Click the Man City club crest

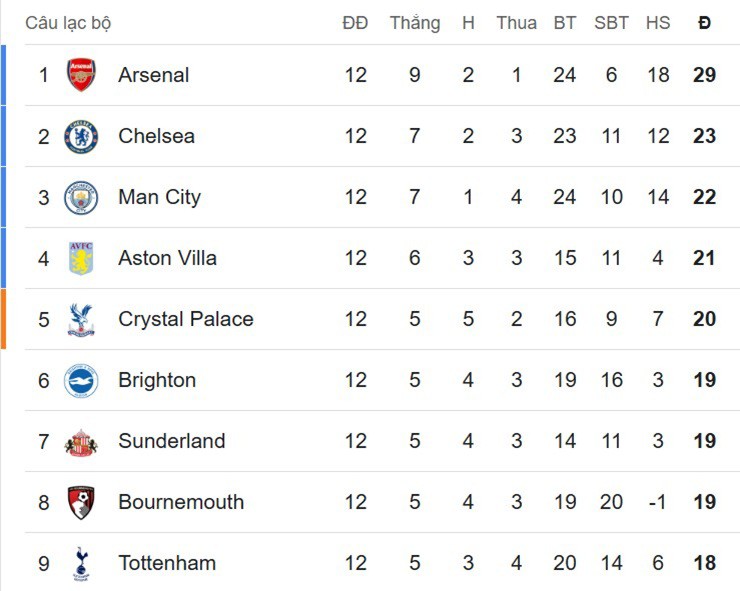81,197
